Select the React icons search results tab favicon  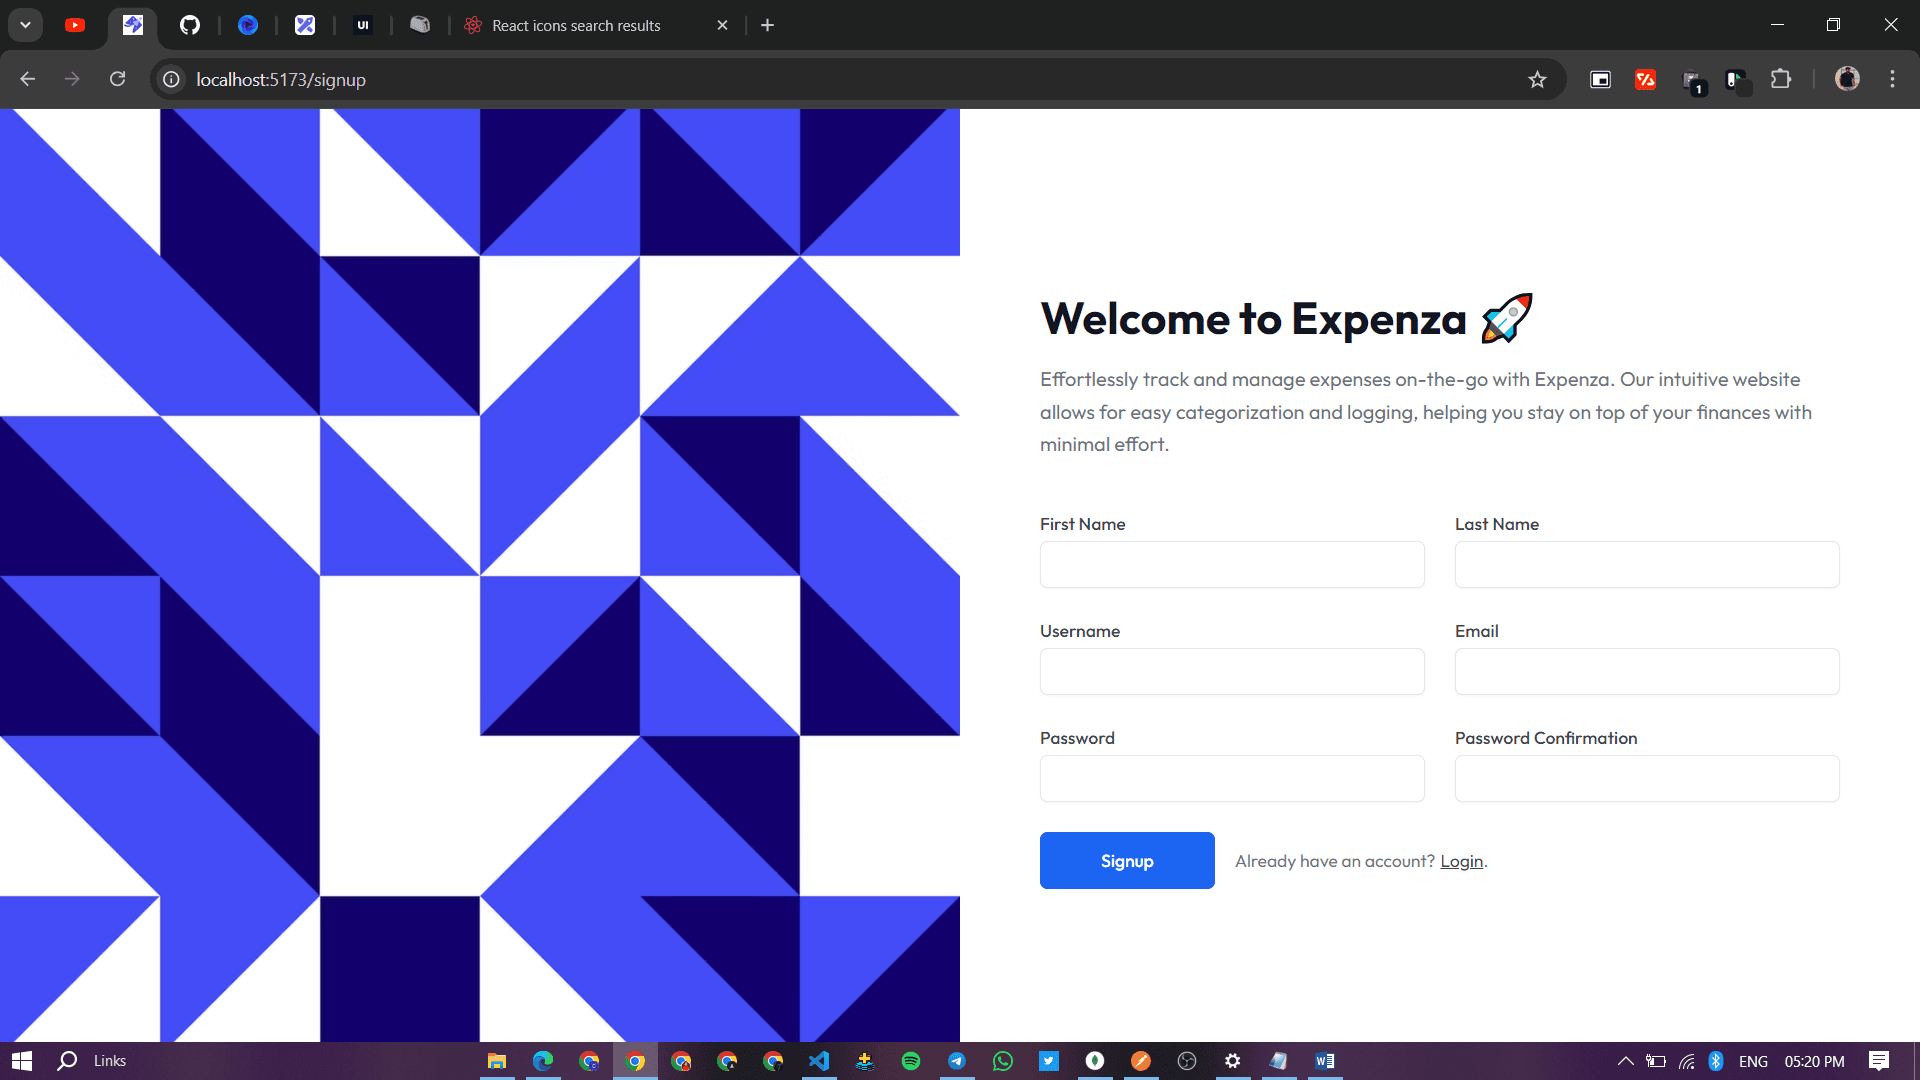click(471, 25)
